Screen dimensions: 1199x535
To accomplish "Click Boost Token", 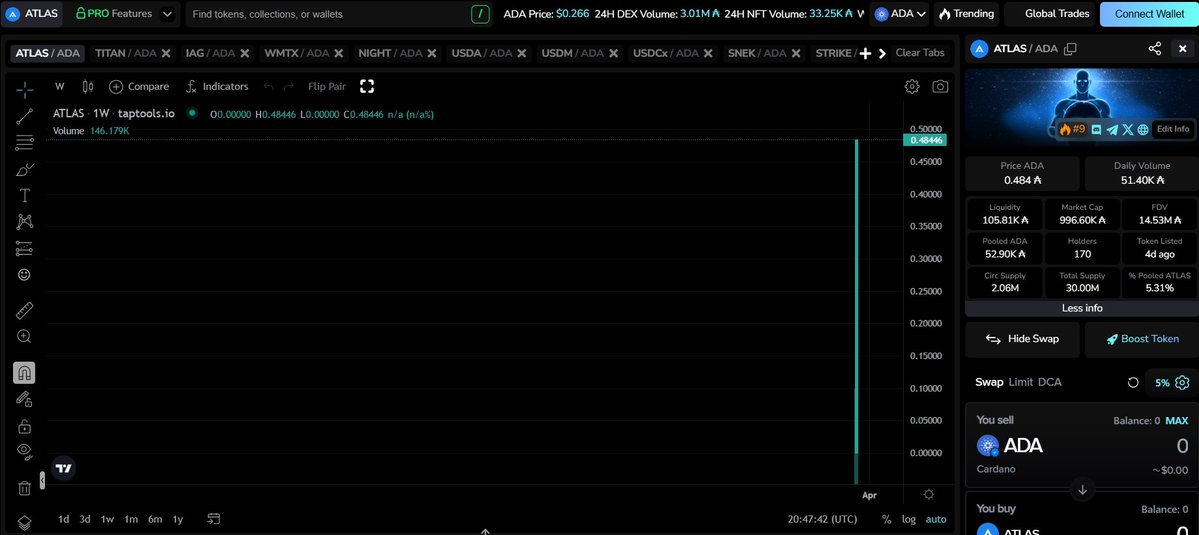I will (x=1142, y=339).
